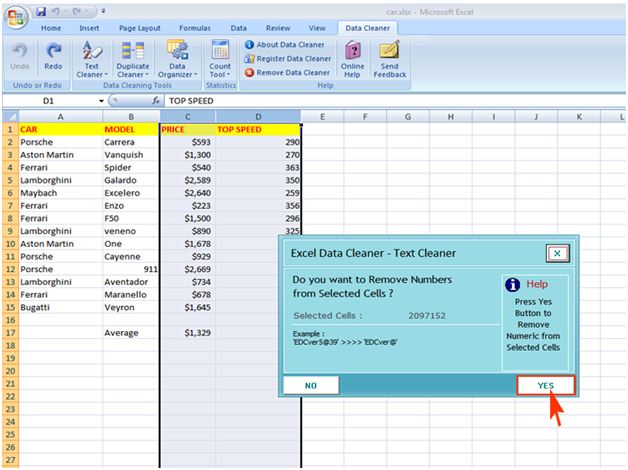Screen dimensions: 628x470
Task: Click Register Data Cleaner
Action: pyautogui.click(x=288, y=58)
